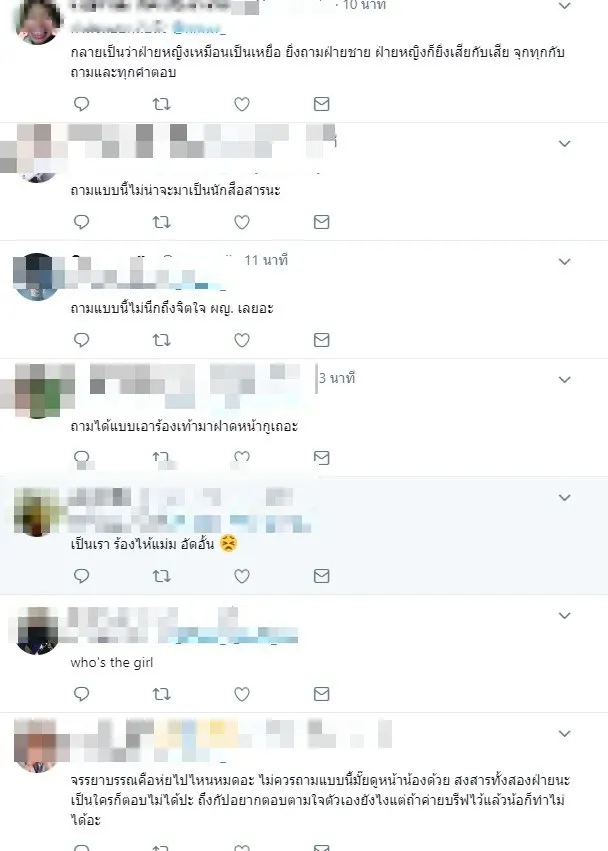
Task: Select the tweet text 'who's the girl'
Action: [112, 662]
